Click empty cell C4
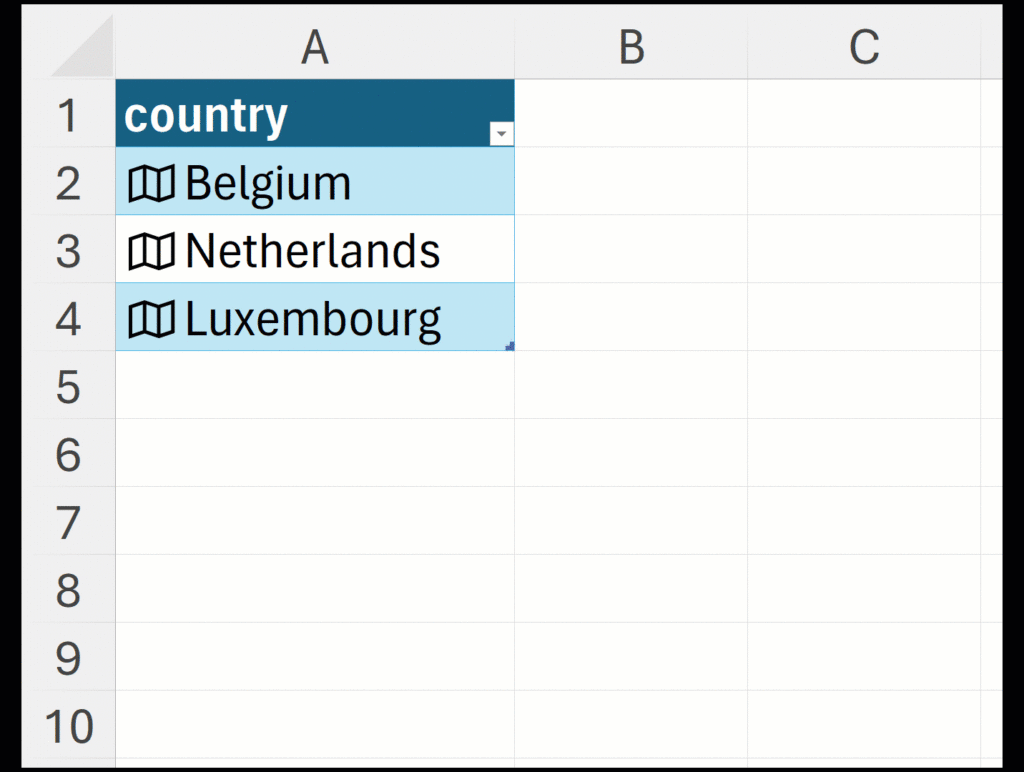Viewport: 1024px width, 772px height. [864, 319]
